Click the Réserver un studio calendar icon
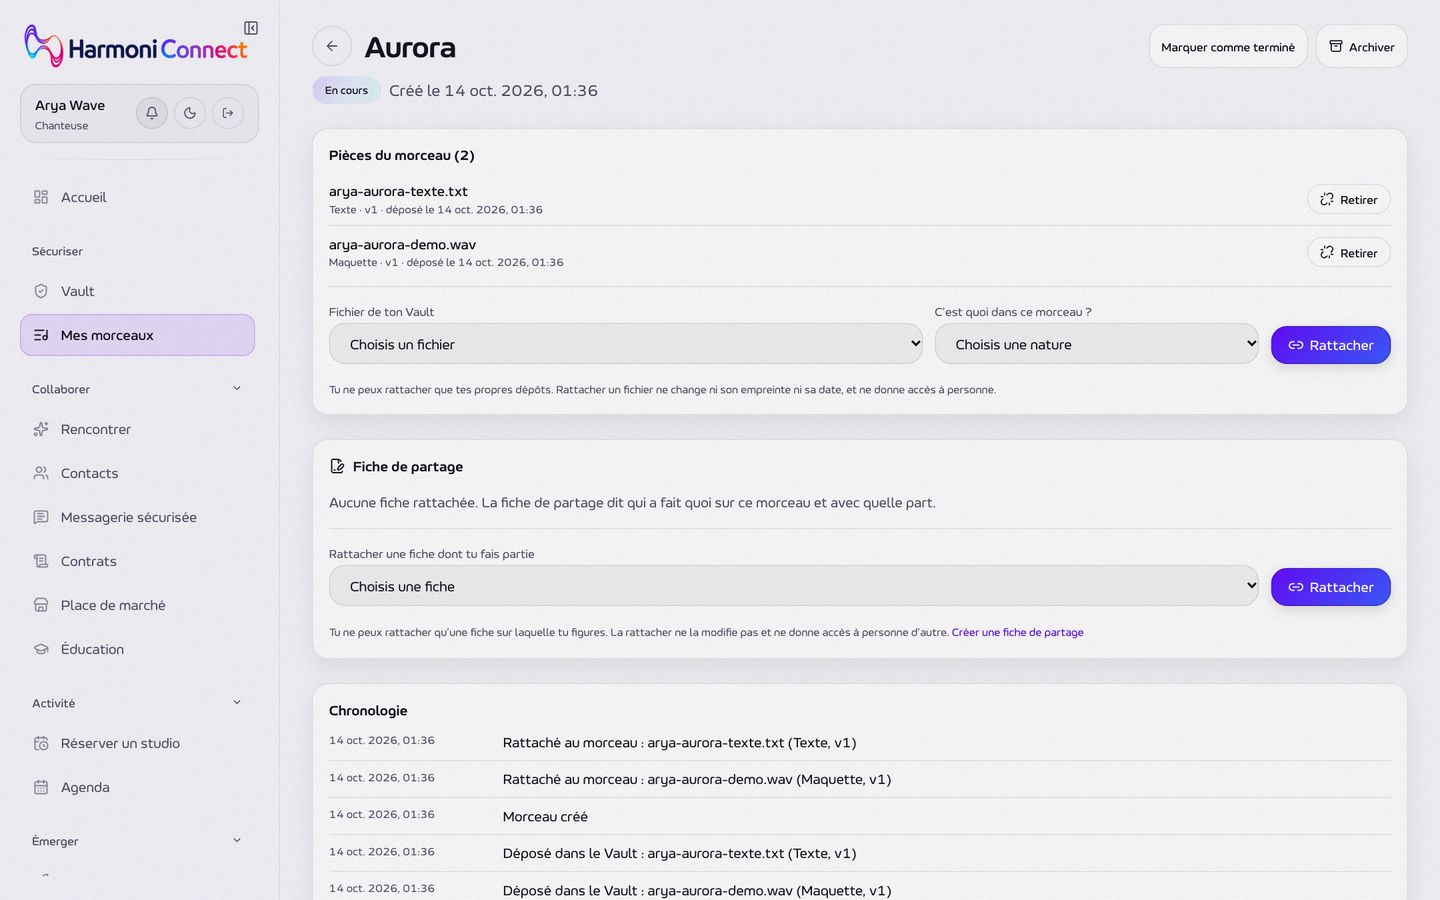 tap(41, 743)
